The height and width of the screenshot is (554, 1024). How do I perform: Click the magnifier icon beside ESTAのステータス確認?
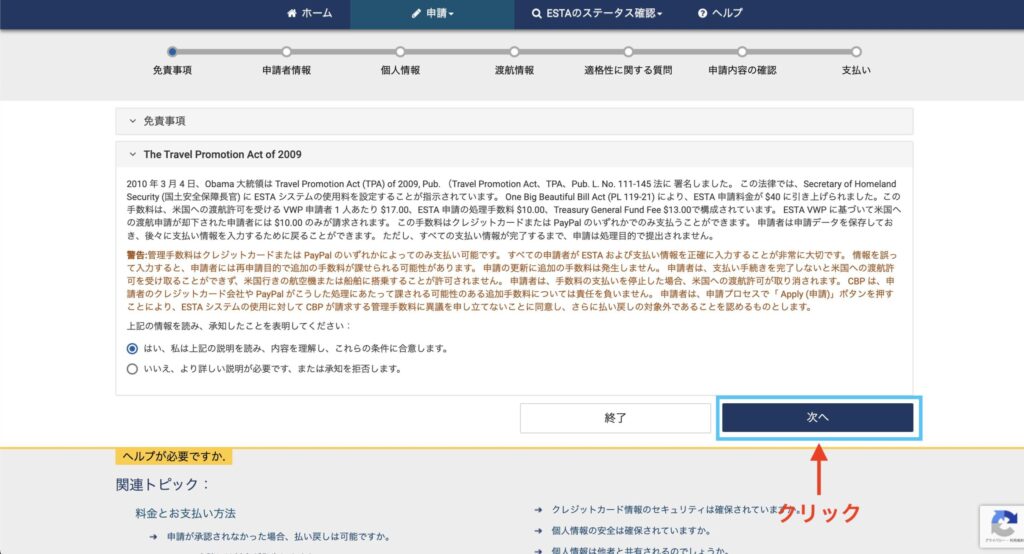538,14
